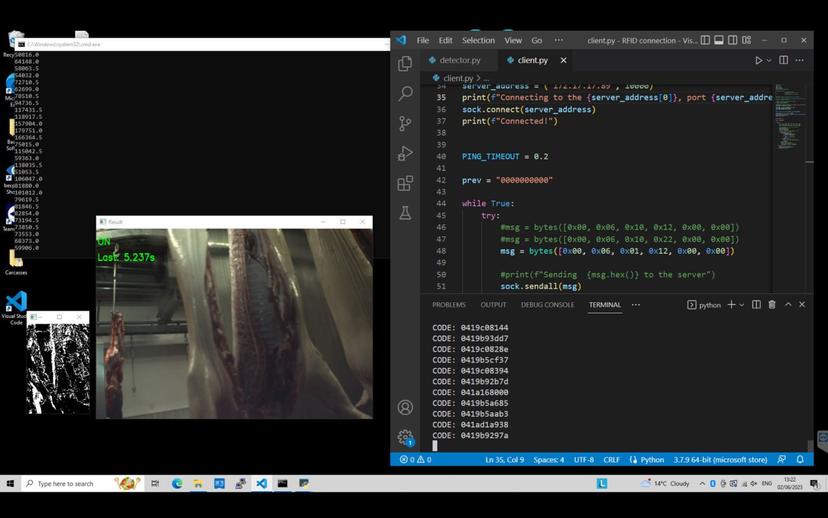
Task: Open errors and warnings status item
Action: pos(415,459)
